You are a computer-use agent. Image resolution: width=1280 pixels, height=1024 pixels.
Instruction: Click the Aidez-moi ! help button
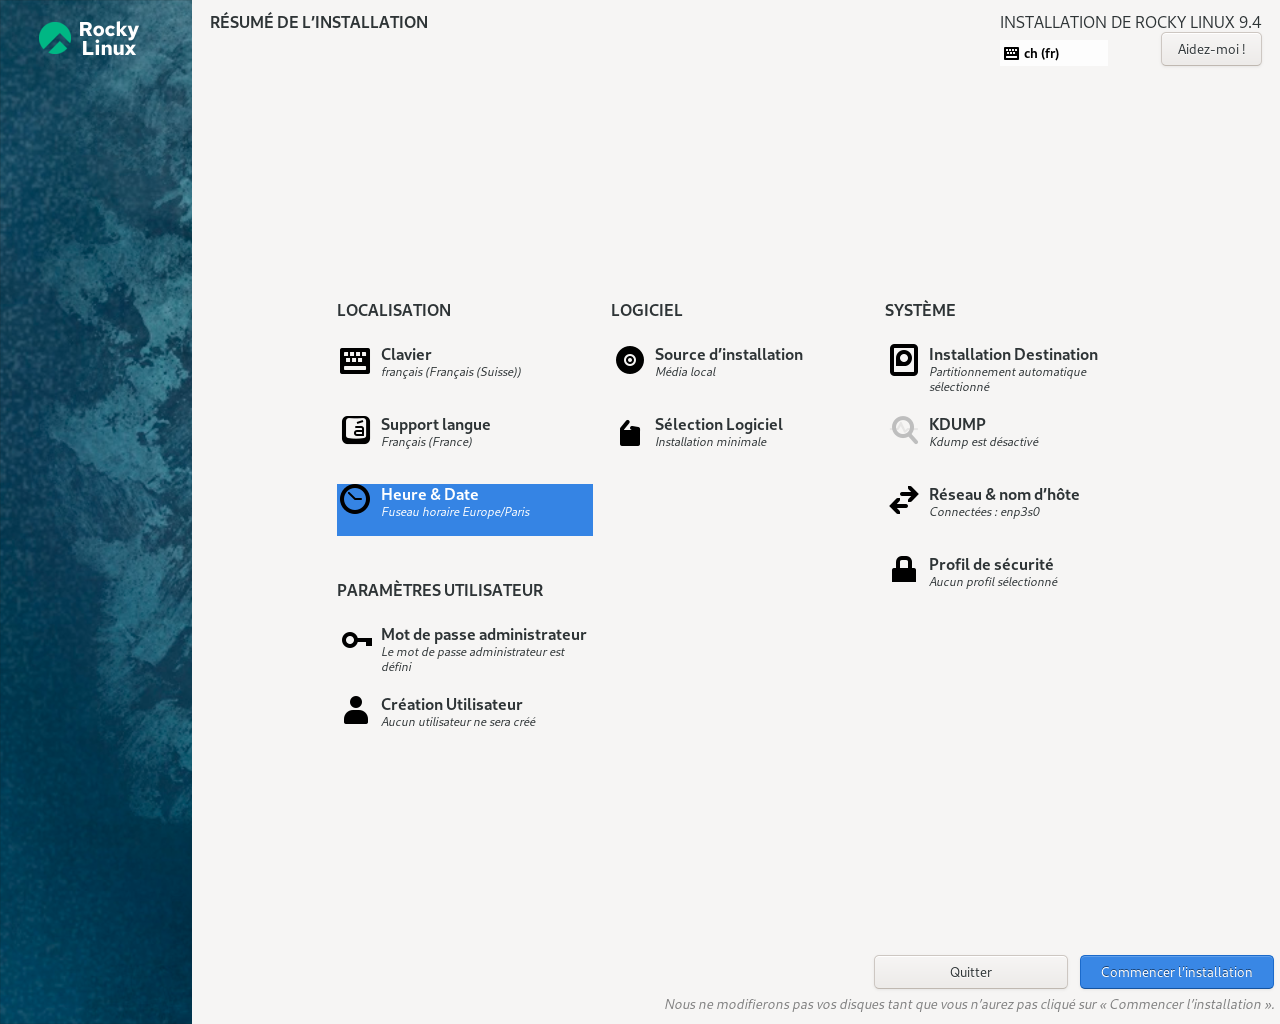pos(1211,49)
